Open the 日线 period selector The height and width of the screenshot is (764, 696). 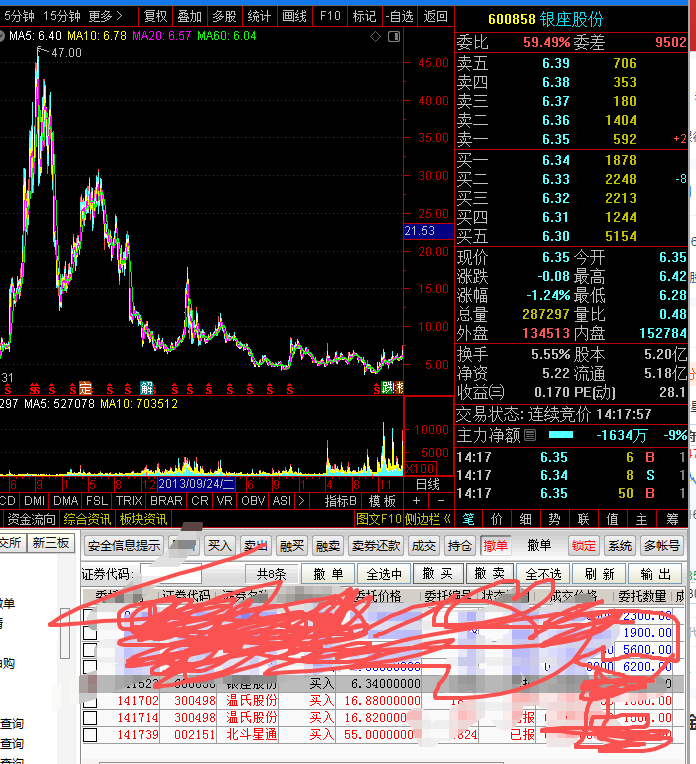coord(428,484)
